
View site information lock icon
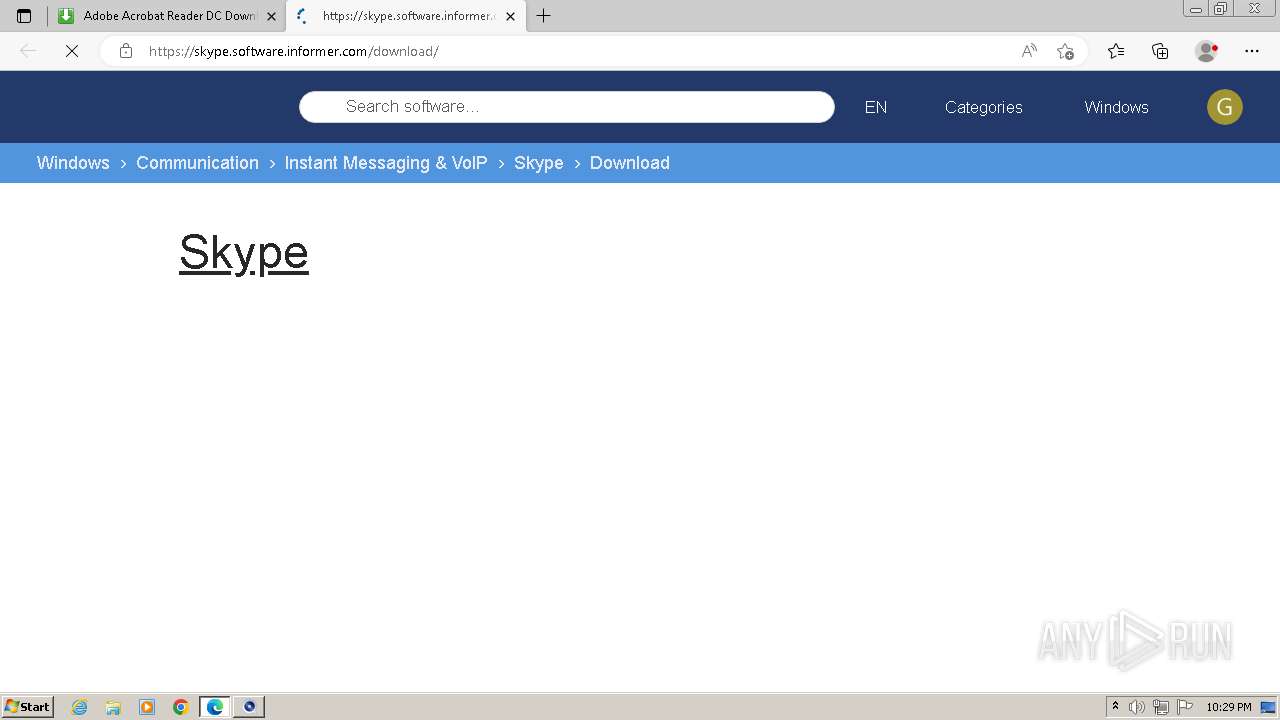tap(126, 51)
